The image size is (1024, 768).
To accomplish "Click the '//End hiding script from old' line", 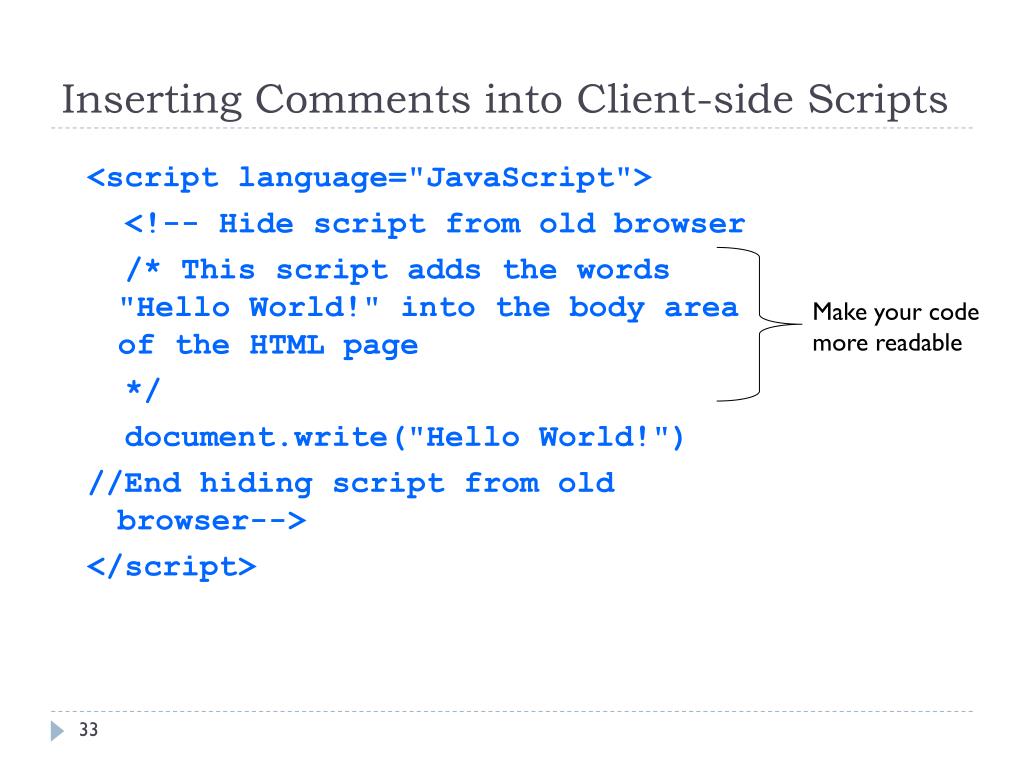I will pos(351,483).
